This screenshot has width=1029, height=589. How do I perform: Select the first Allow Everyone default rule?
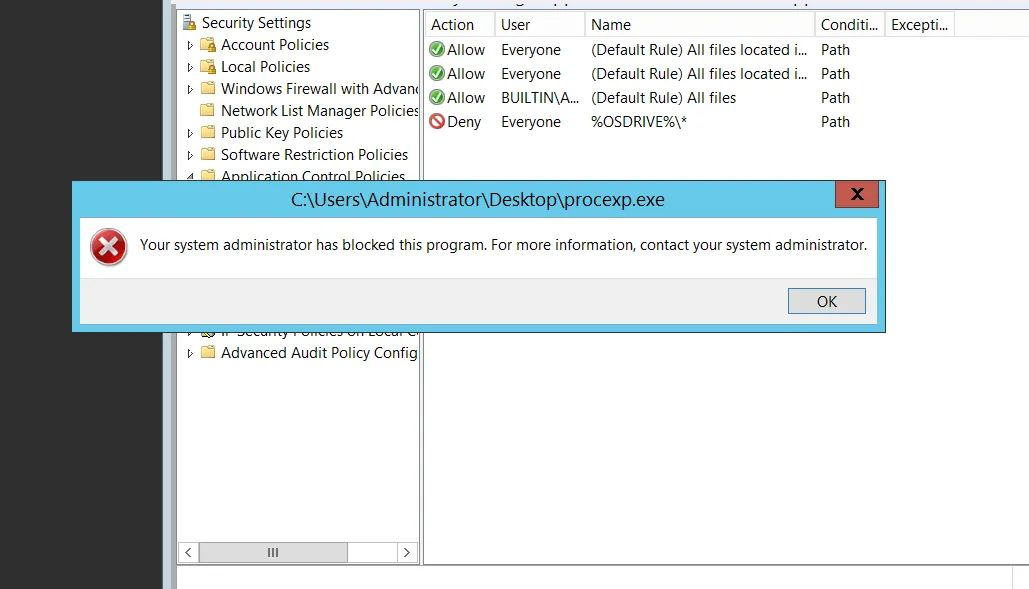640,50
